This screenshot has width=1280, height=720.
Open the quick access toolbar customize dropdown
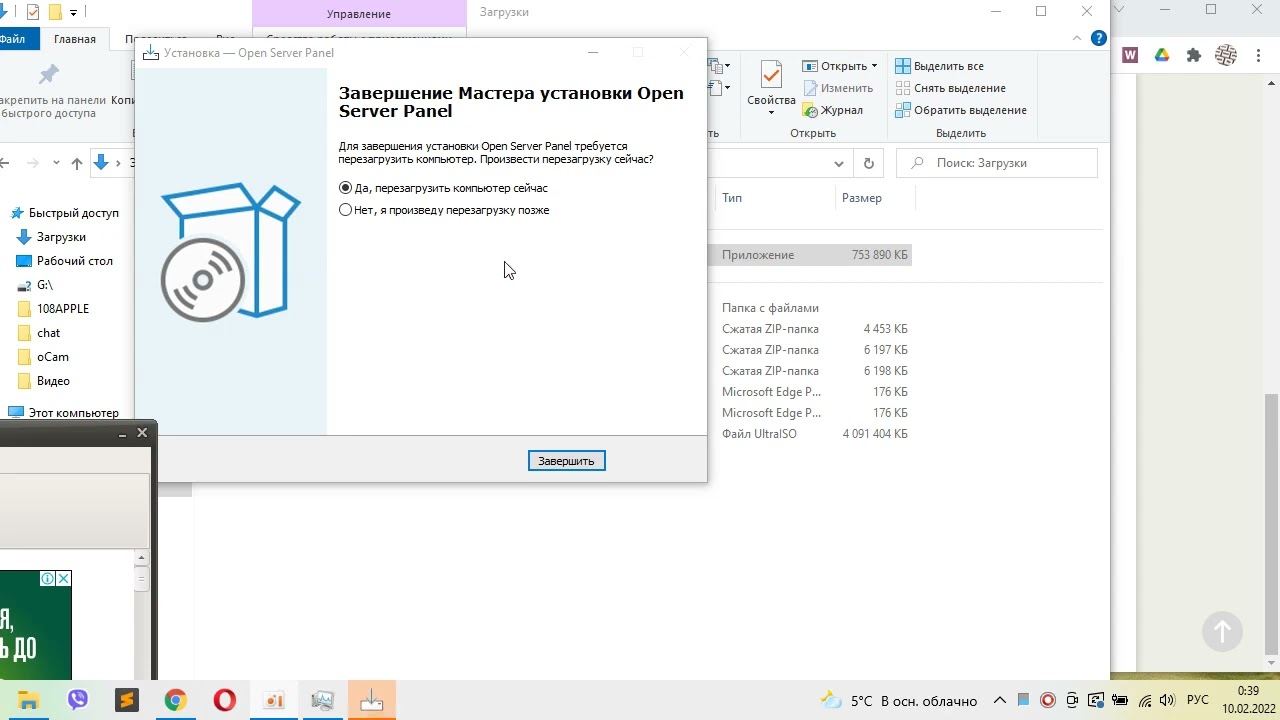(x=73, y=13)
